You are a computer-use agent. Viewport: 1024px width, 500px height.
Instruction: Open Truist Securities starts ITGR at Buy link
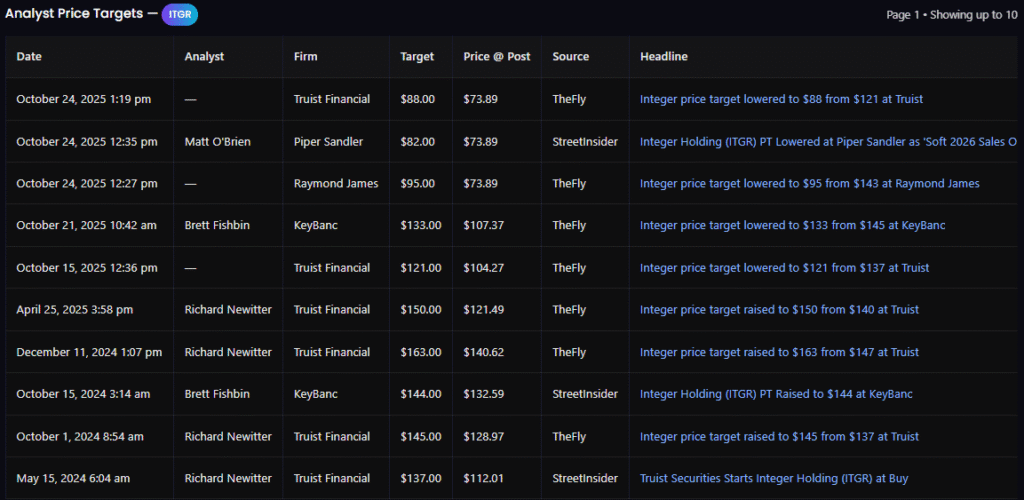pos(774,479)
